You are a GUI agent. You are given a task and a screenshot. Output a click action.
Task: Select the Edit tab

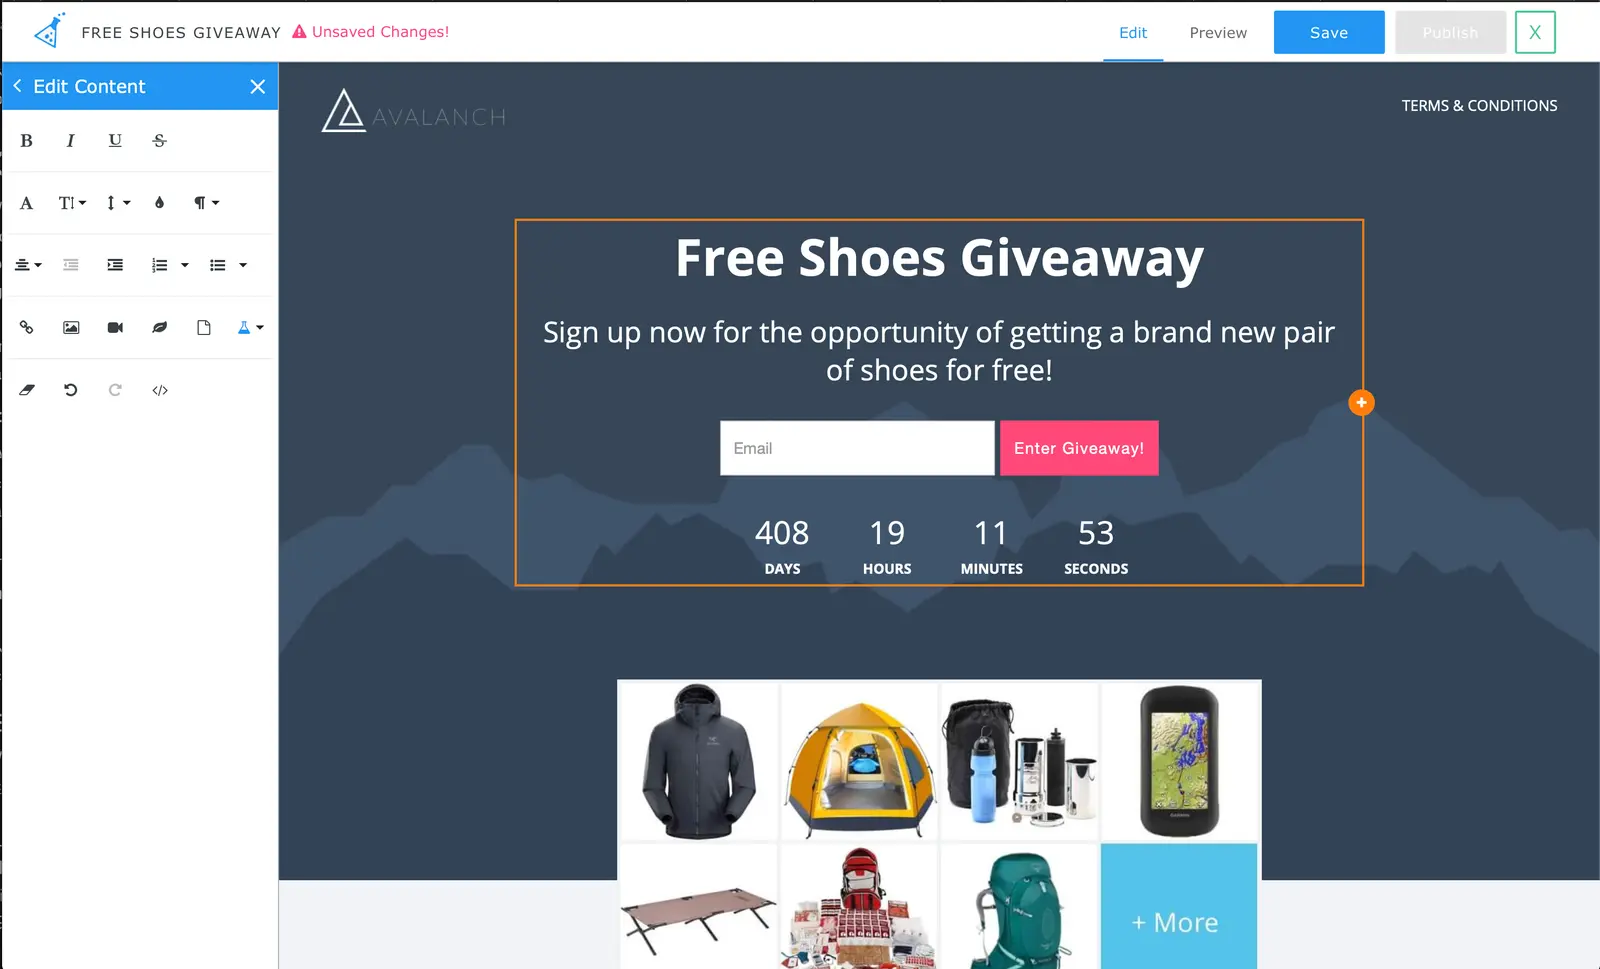1133,33
